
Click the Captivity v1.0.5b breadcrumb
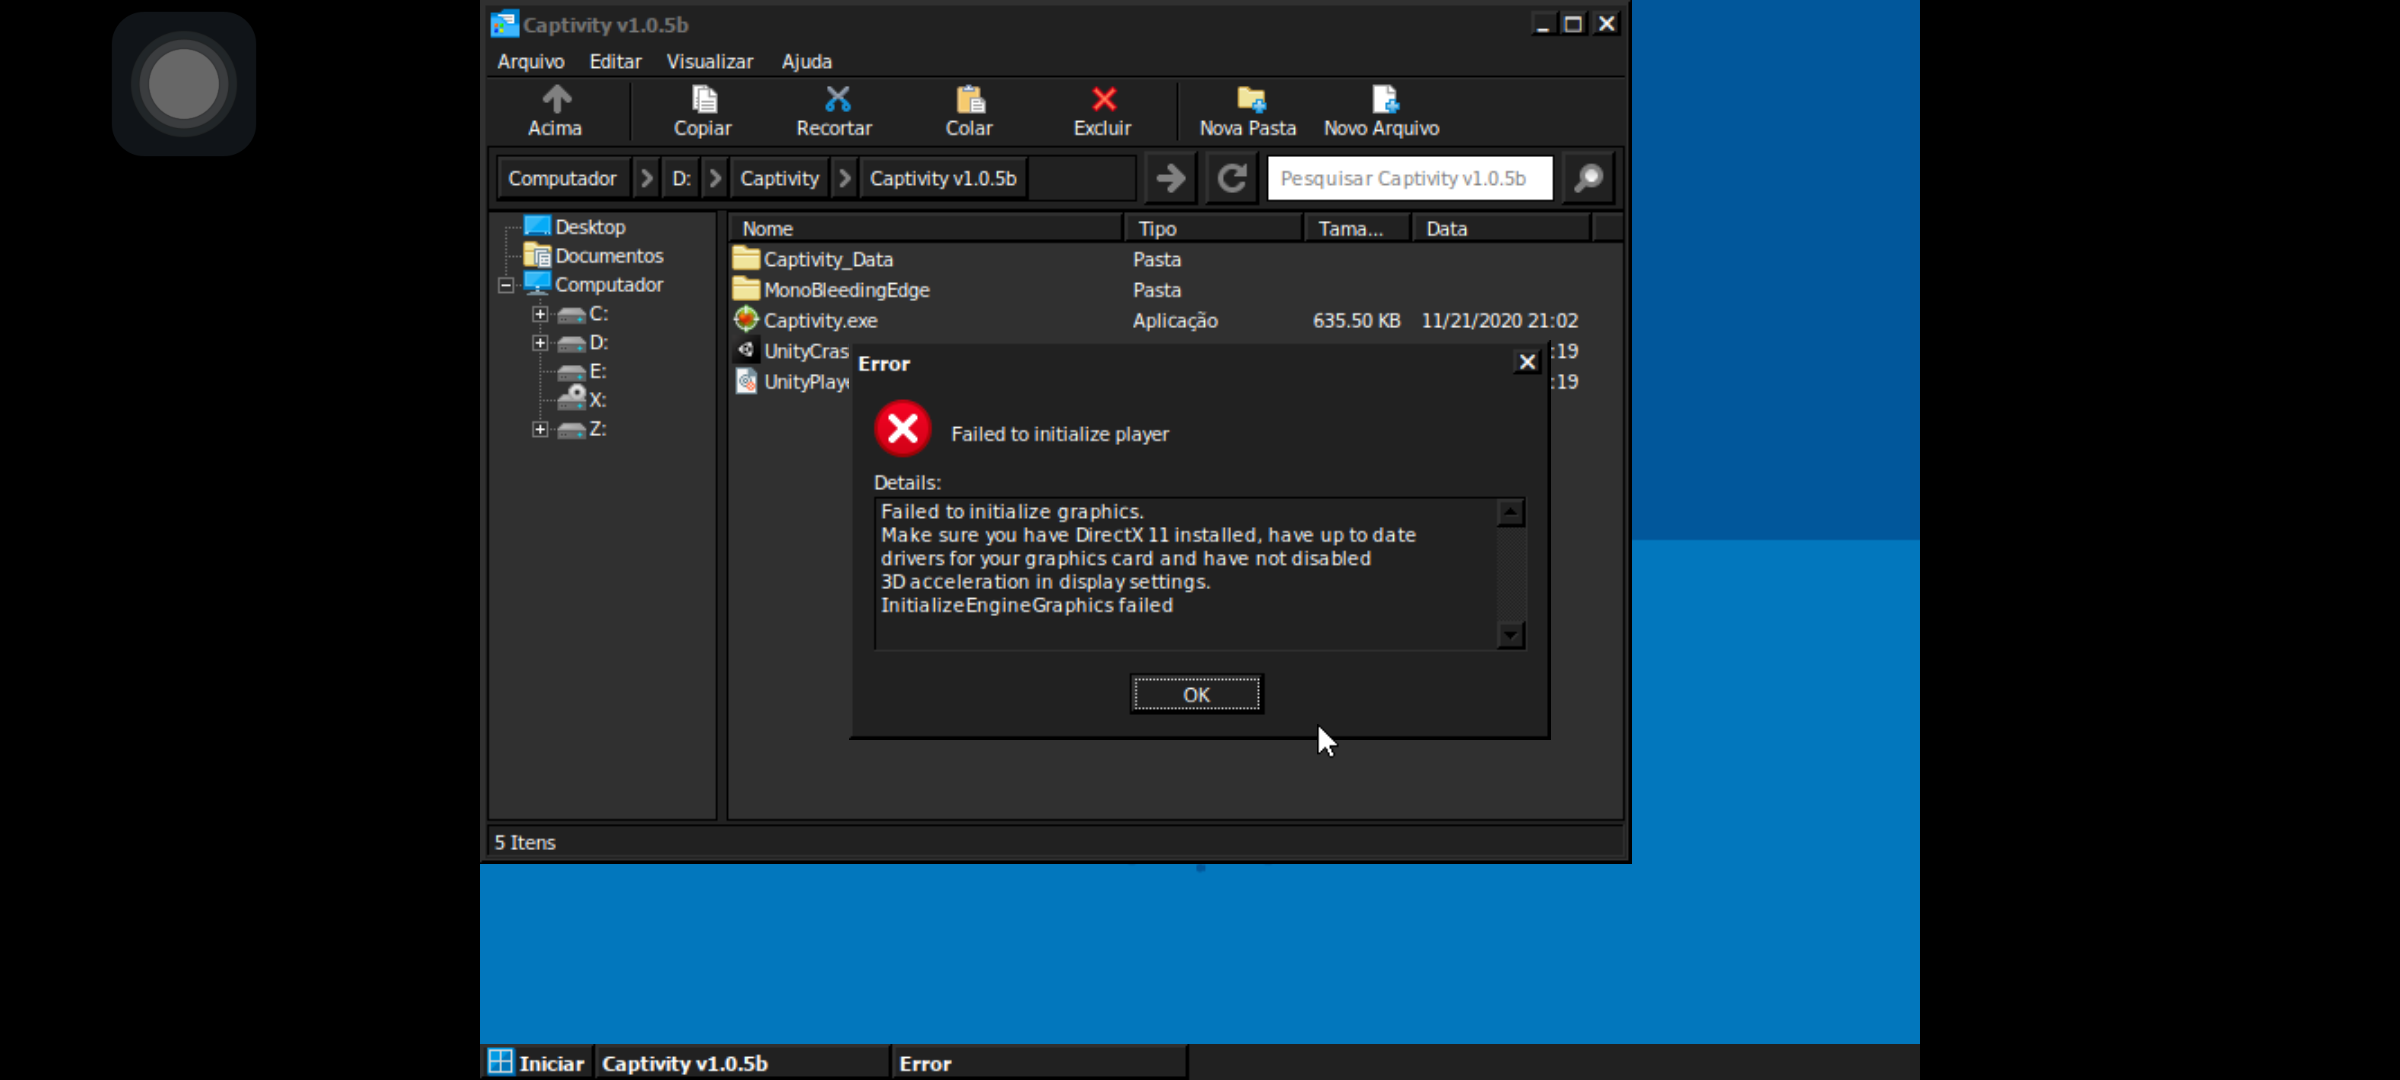tap(943, 179)
